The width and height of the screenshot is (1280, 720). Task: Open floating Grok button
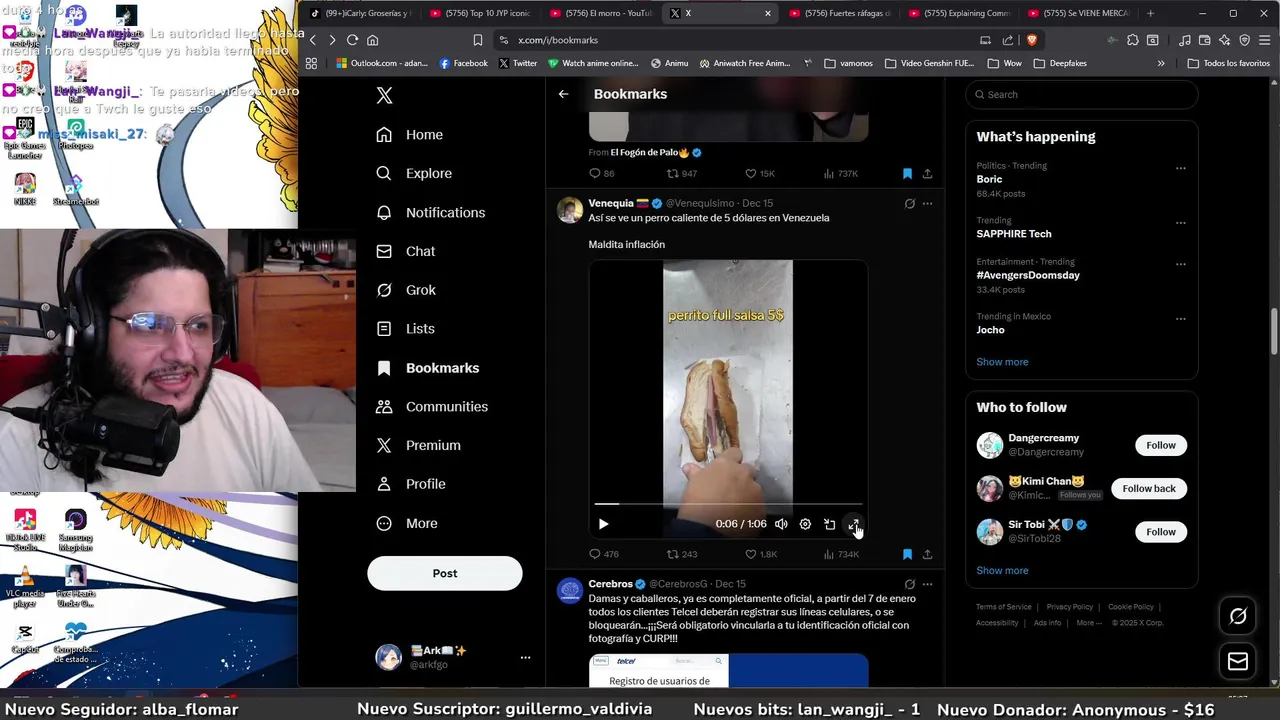[x=1238, y=617]
